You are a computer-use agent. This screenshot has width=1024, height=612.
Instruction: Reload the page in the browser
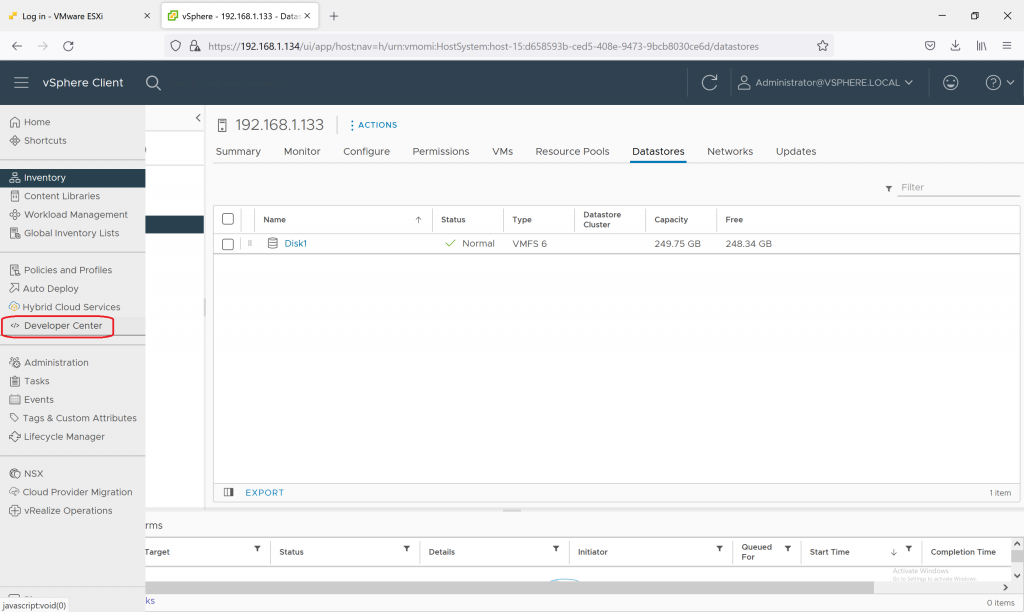click(x=68, y=46)
